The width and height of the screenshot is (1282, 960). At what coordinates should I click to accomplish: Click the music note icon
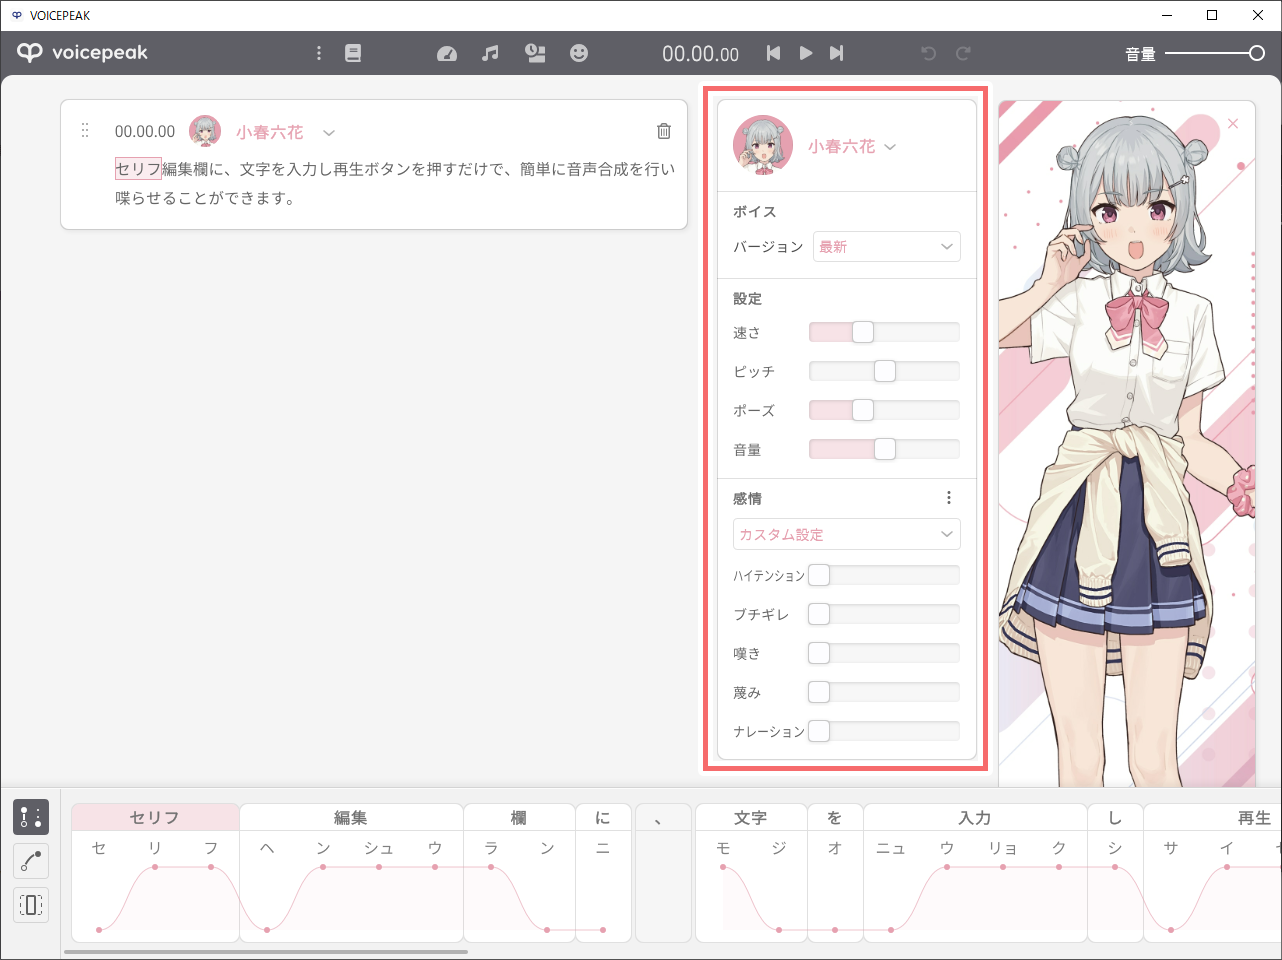coord(490,53)
